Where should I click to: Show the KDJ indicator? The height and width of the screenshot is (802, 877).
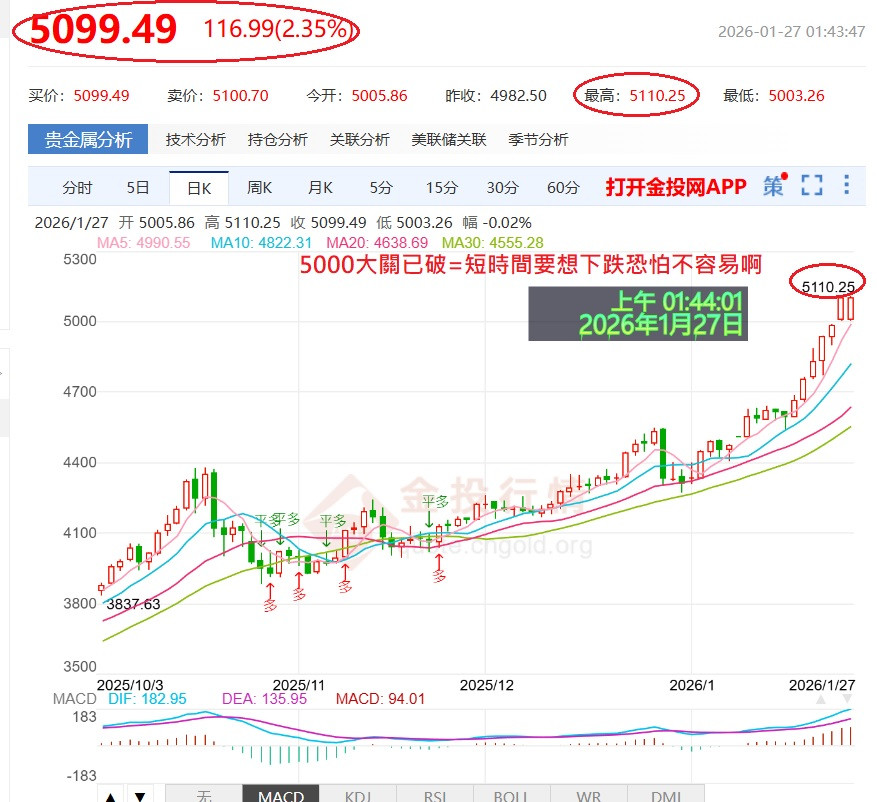pos(357,795)
